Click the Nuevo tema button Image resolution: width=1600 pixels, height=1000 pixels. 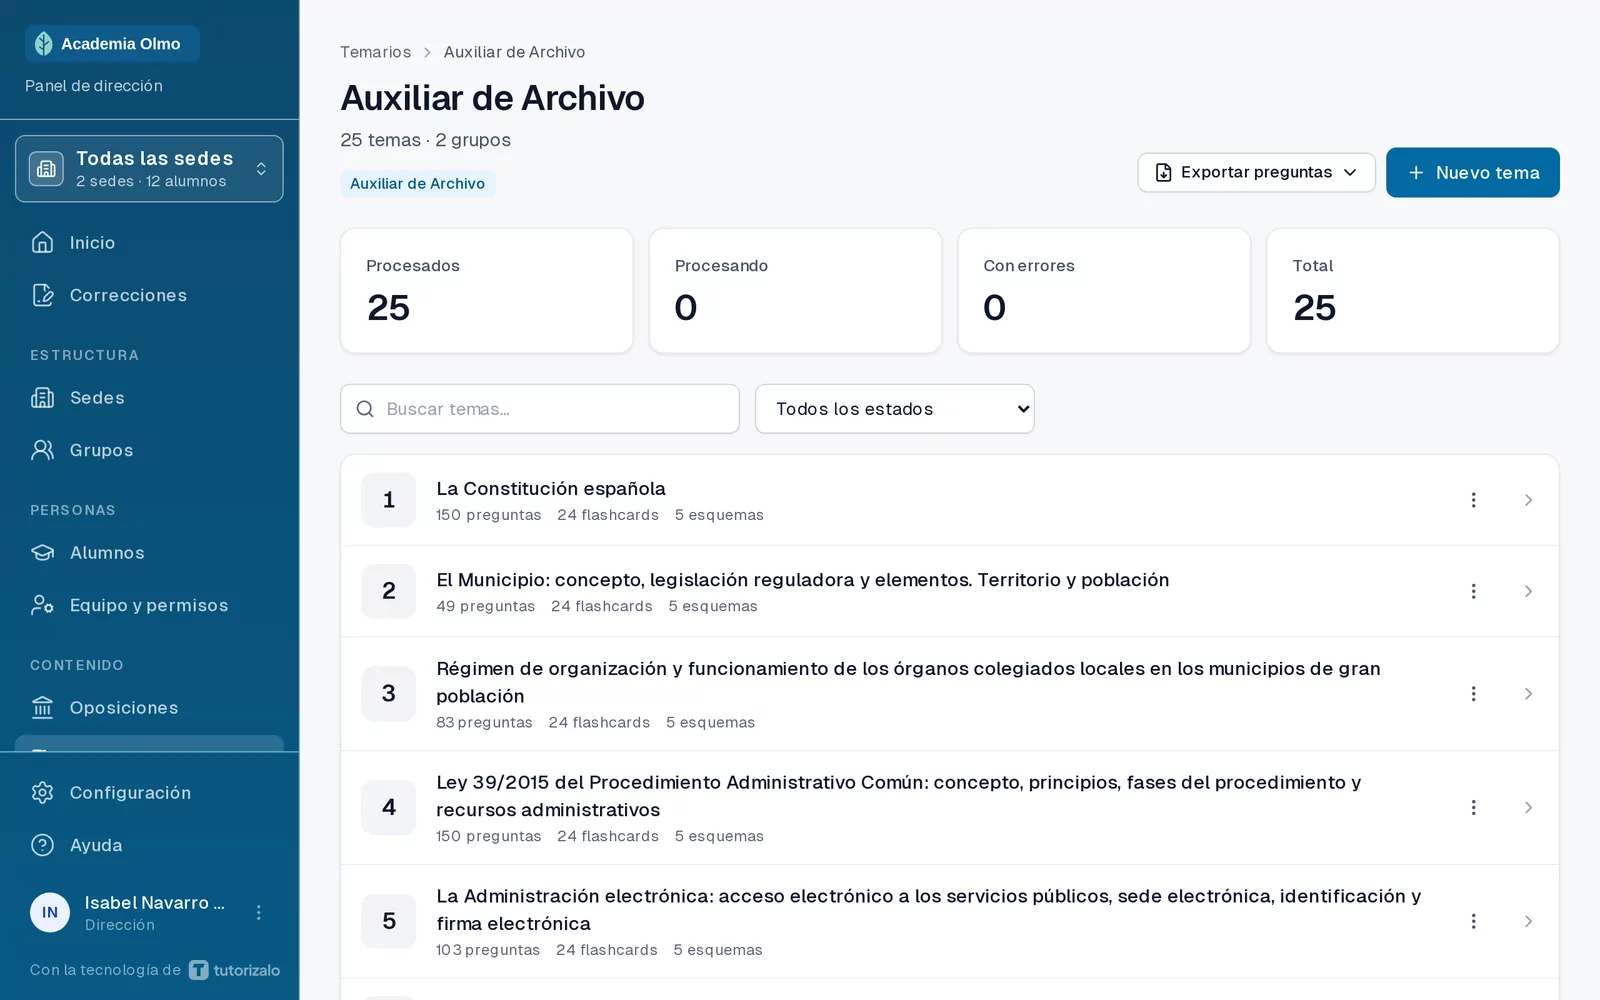(1472, 172)
